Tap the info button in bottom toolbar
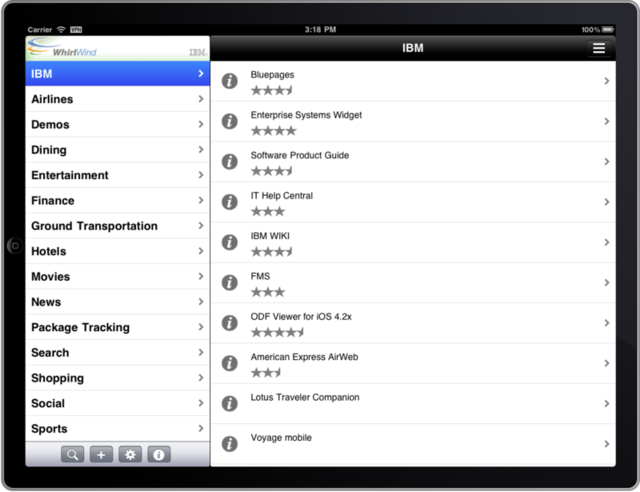 [x=159, y=454]
